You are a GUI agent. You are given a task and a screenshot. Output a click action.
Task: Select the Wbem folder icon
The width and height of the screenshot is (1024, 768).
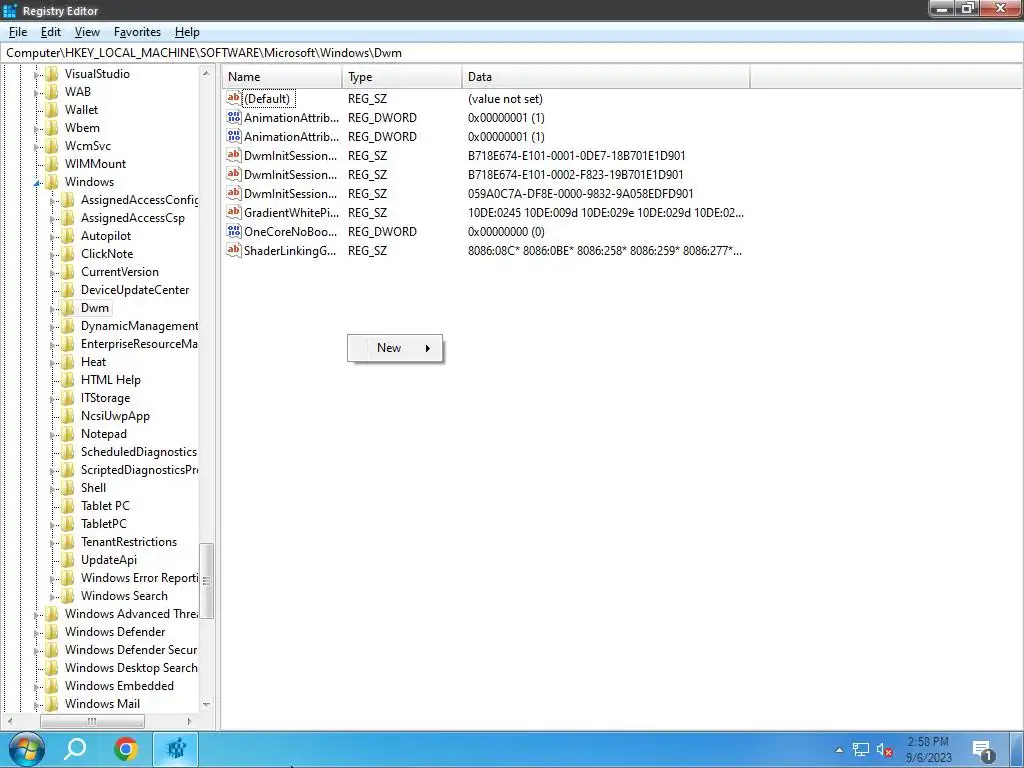52,127
